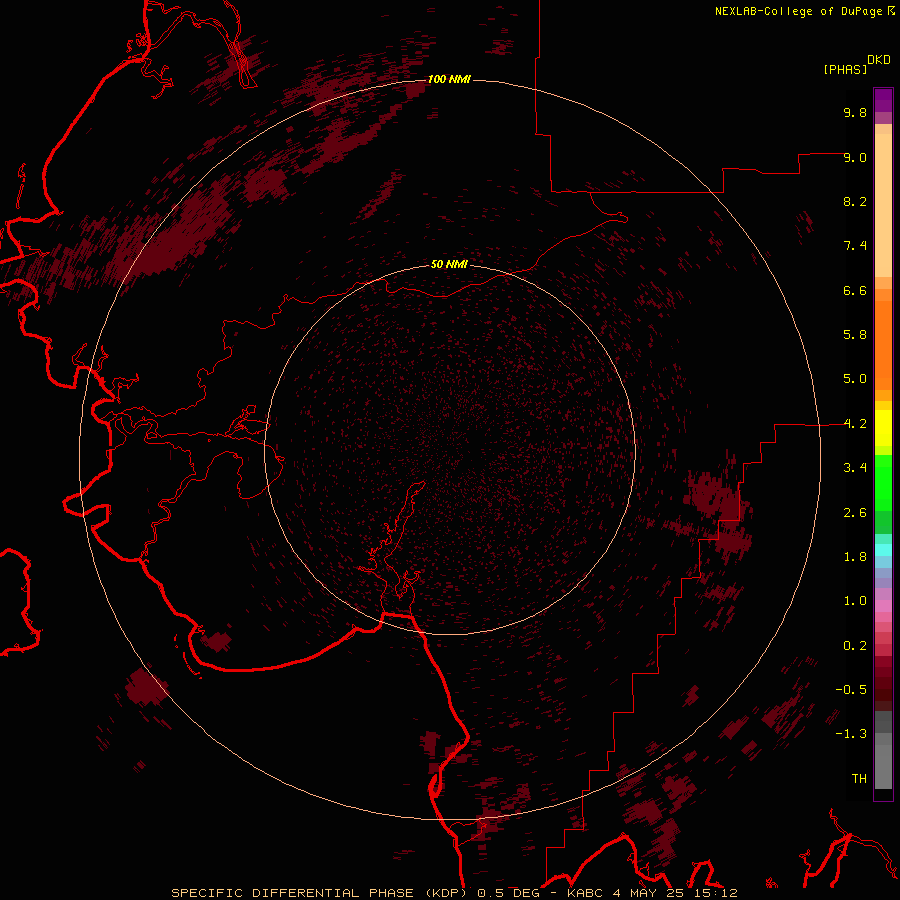Click the pink swatch on the color bar

883,606
